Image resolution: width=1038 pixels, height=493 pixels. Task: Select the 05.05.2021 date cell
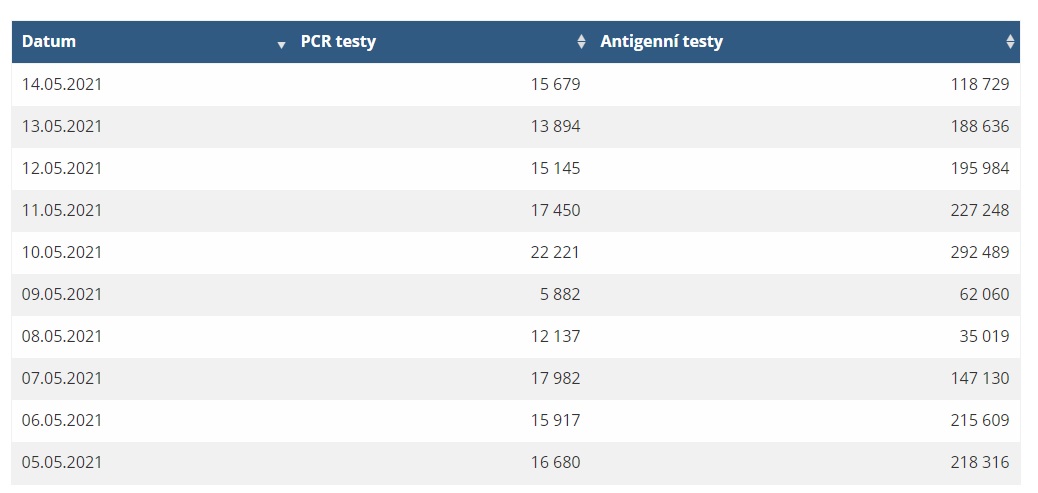coord(62,462)
